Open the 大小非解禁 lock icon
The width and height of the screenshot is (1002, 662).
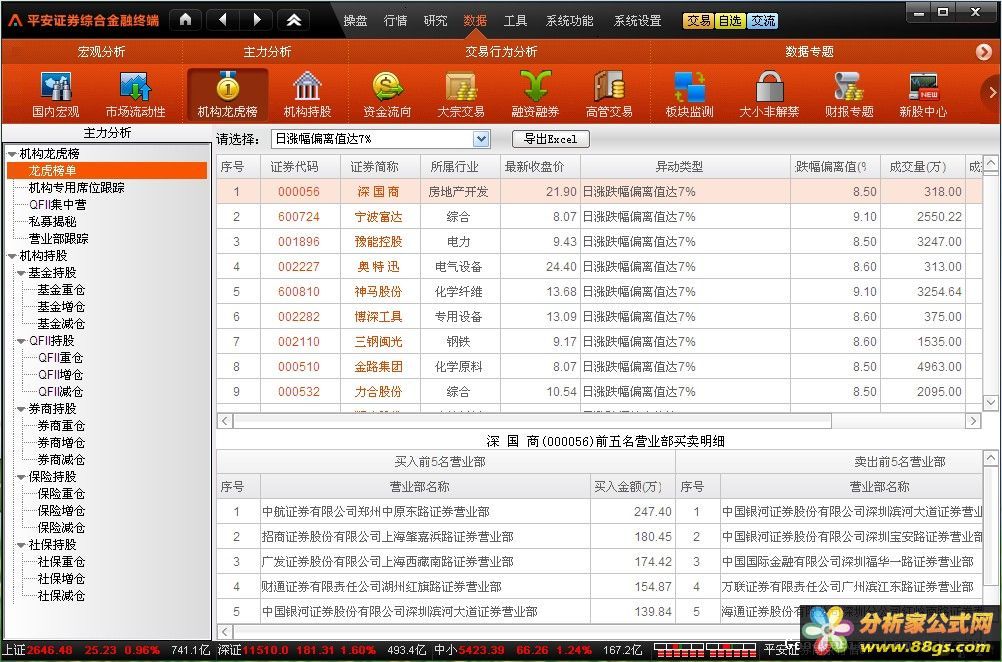(x=769, y=95)
